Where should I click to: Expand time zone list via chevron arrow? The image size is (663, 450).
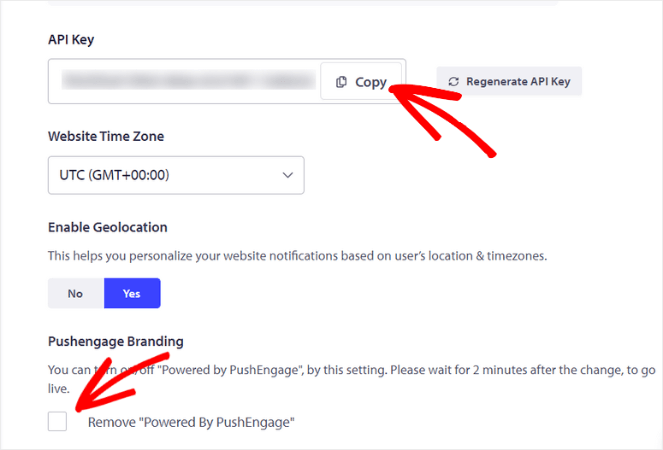[x=288, y=175]
